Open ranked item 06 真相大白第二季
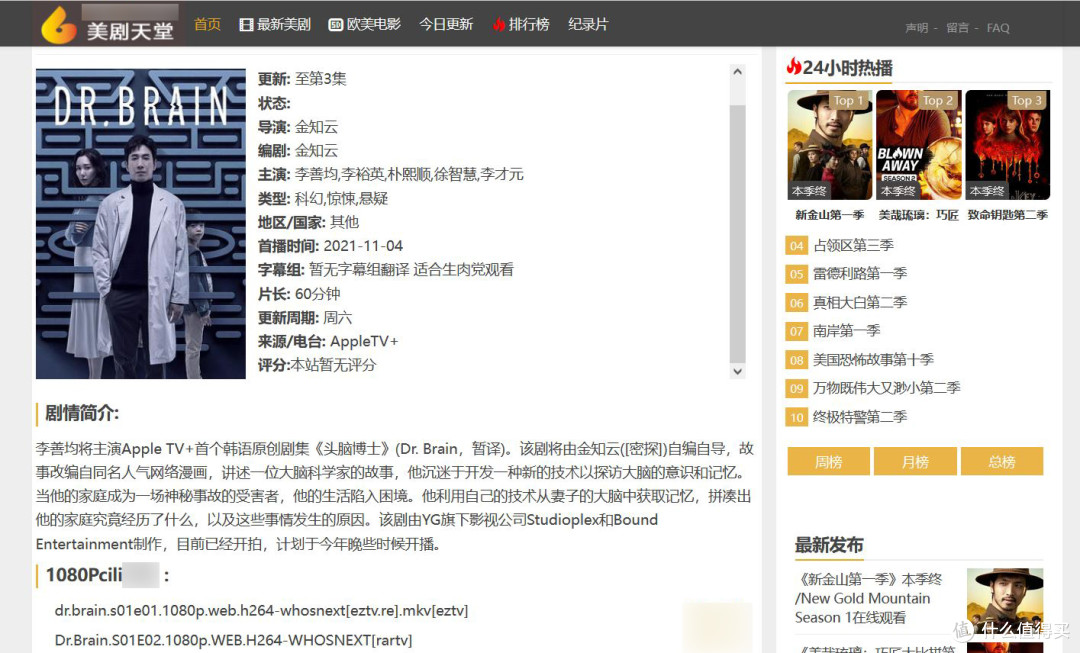The height and width of the screenshot is (653, 1080). coord(860,302)
